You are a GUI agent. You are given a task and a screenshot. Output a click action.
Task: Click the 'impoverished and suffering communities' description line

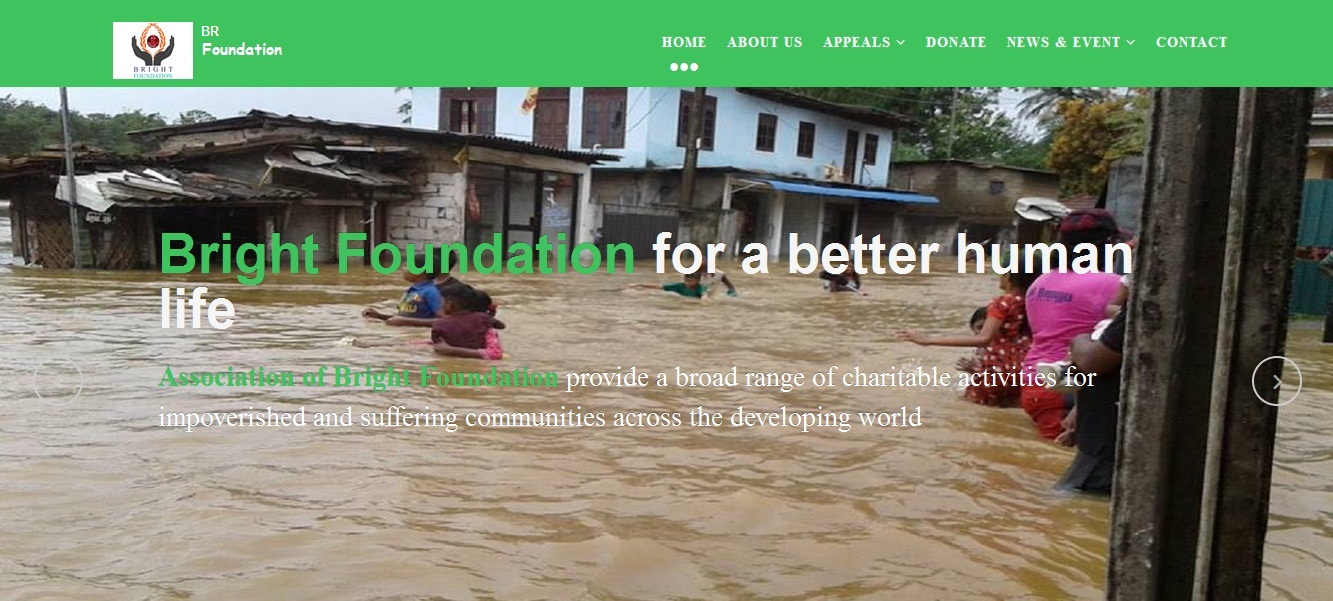[540, 417]
